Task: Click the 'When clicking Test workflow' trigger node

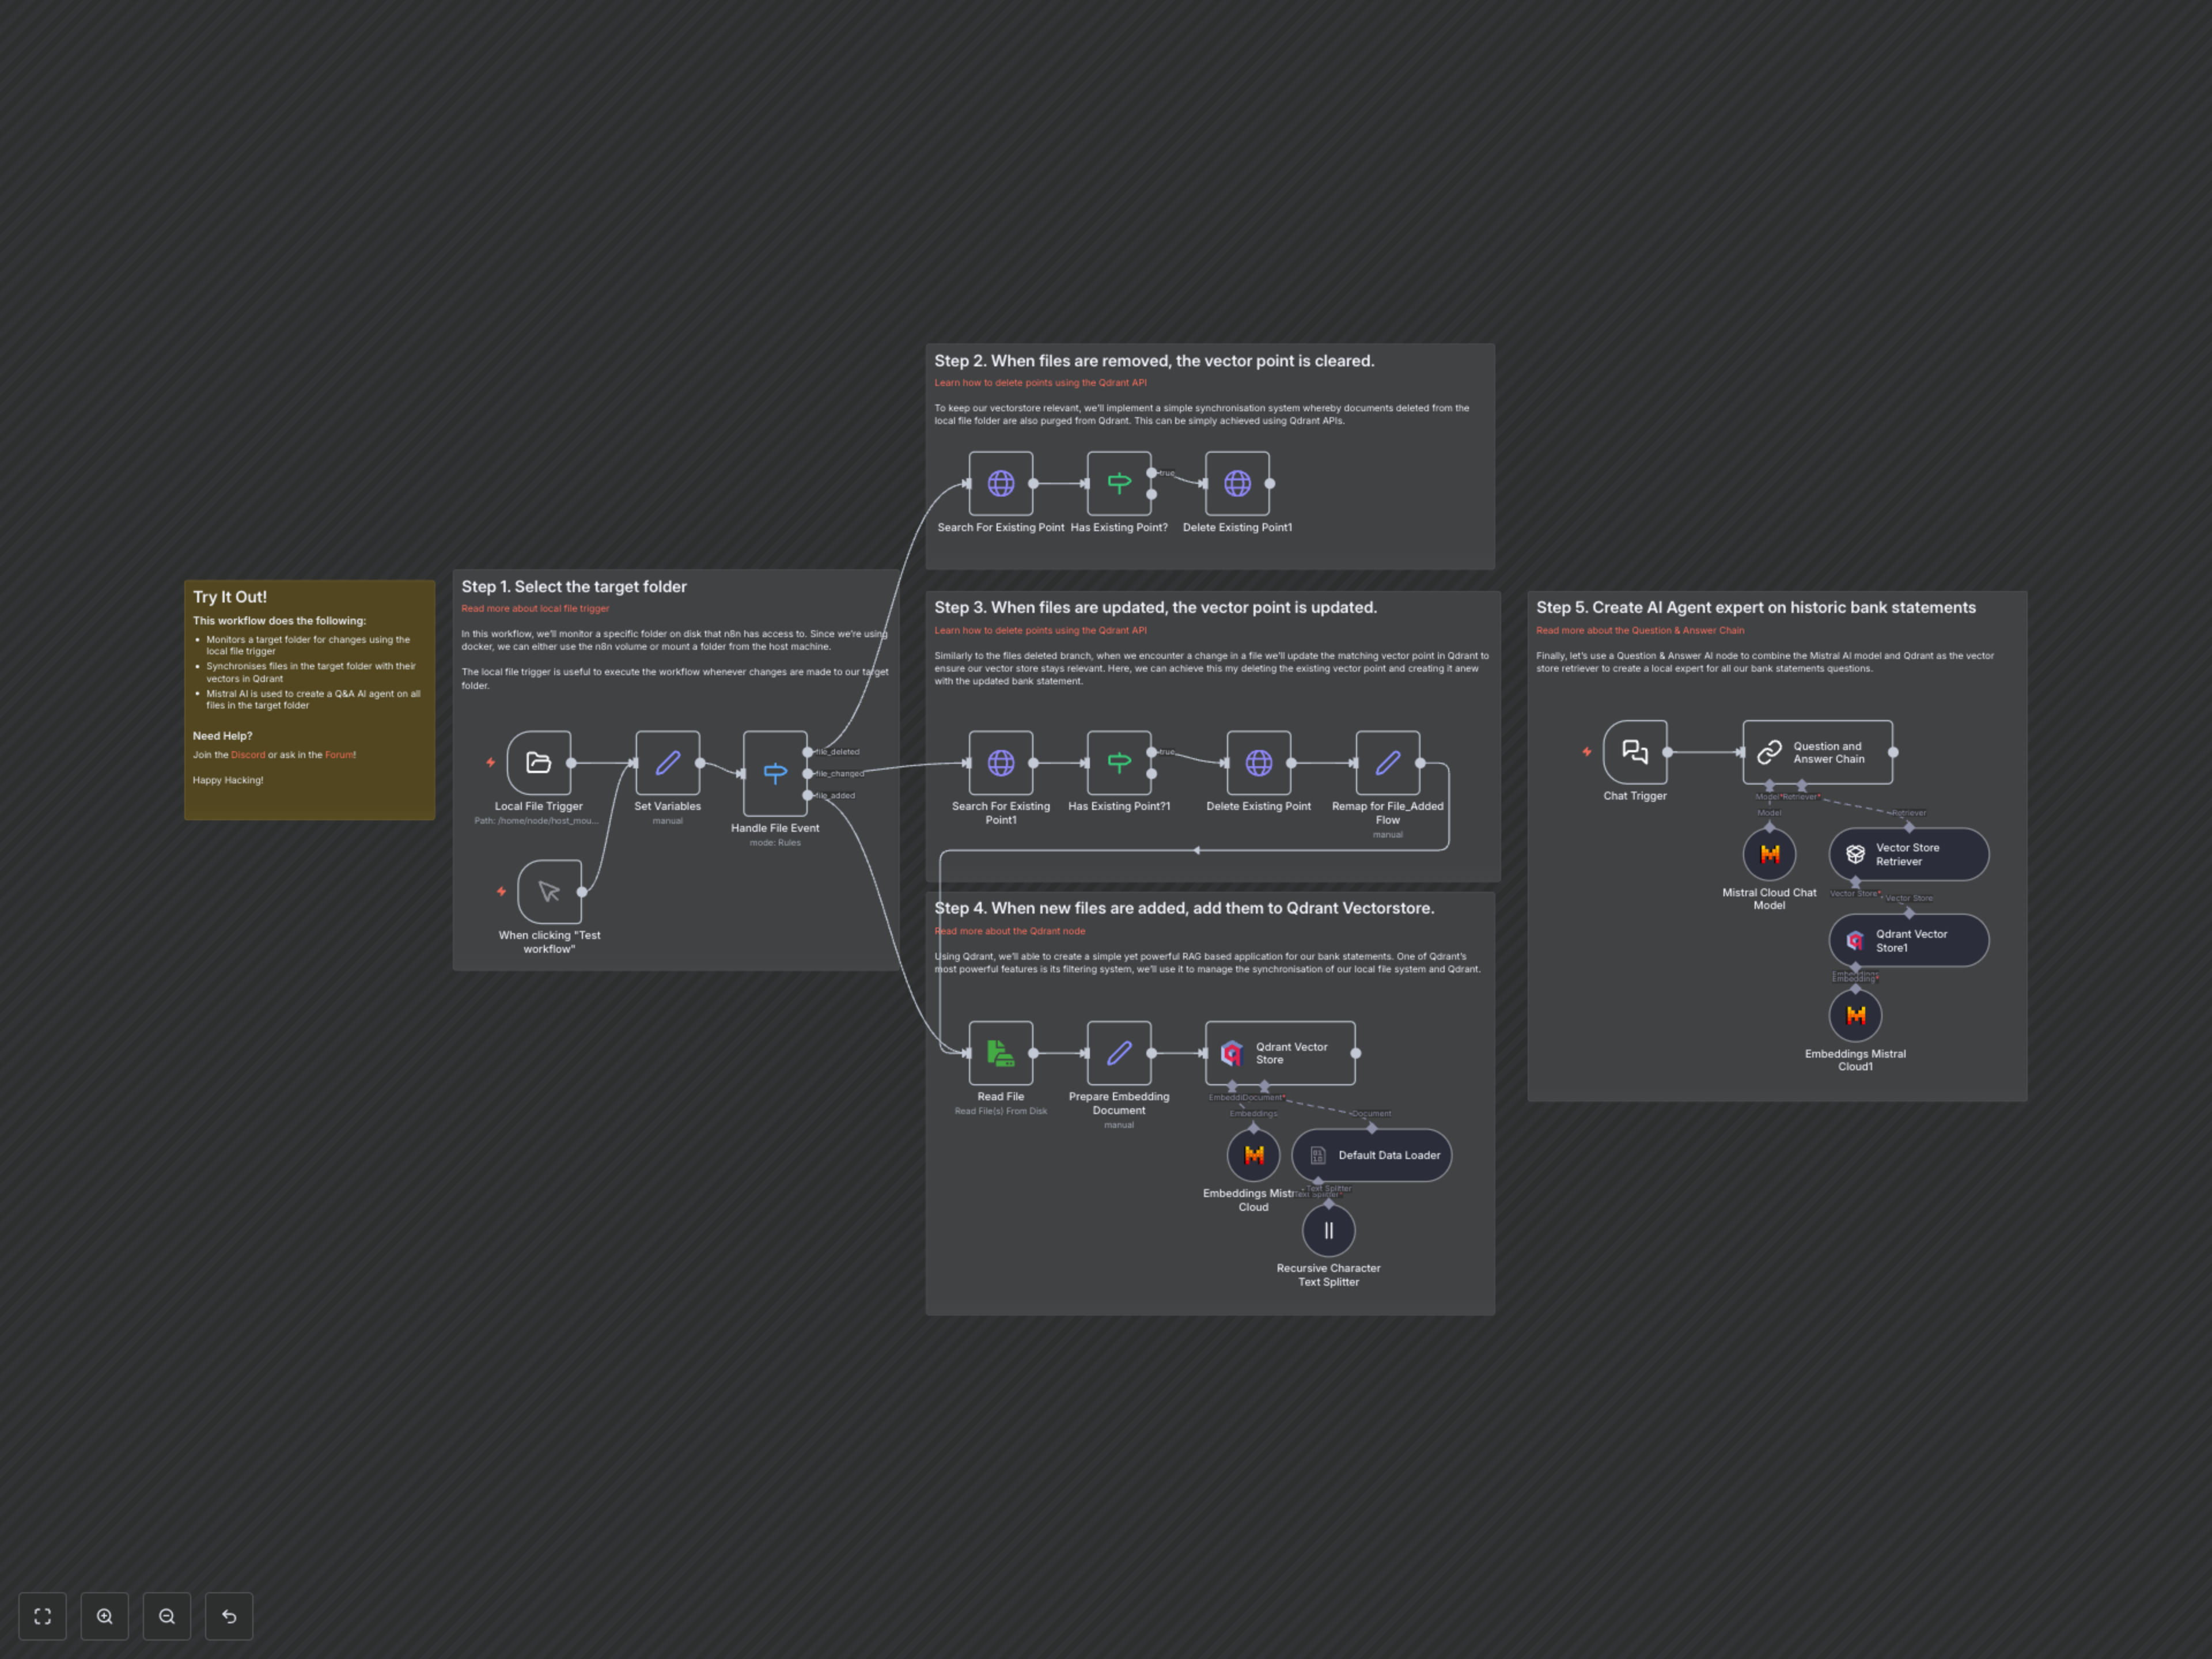Action: click(x=549, y=892)
